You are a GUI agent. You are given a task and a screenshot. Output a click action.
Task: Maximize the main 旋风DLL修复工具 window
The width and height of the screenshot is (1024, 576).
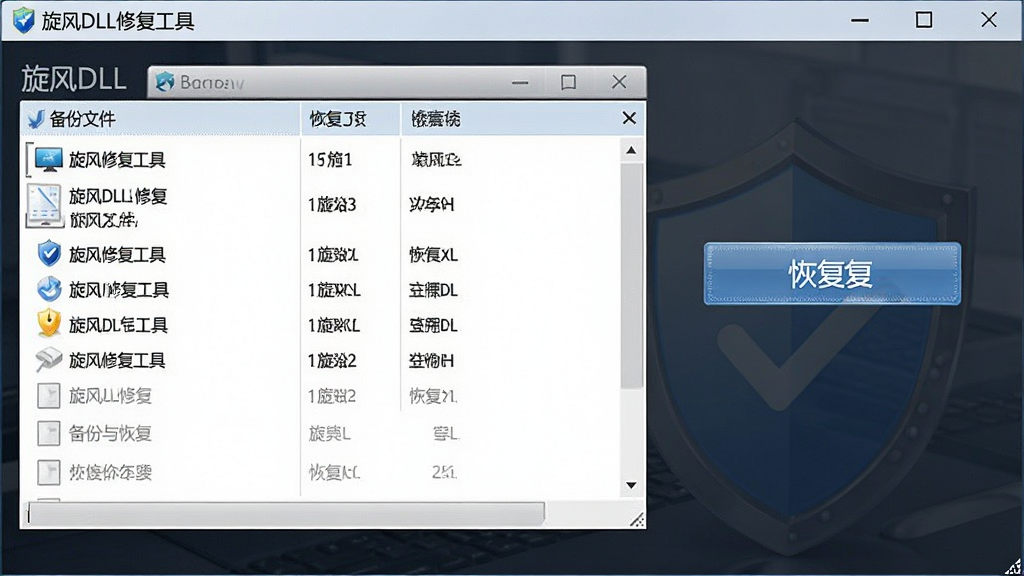pos(924,20)
